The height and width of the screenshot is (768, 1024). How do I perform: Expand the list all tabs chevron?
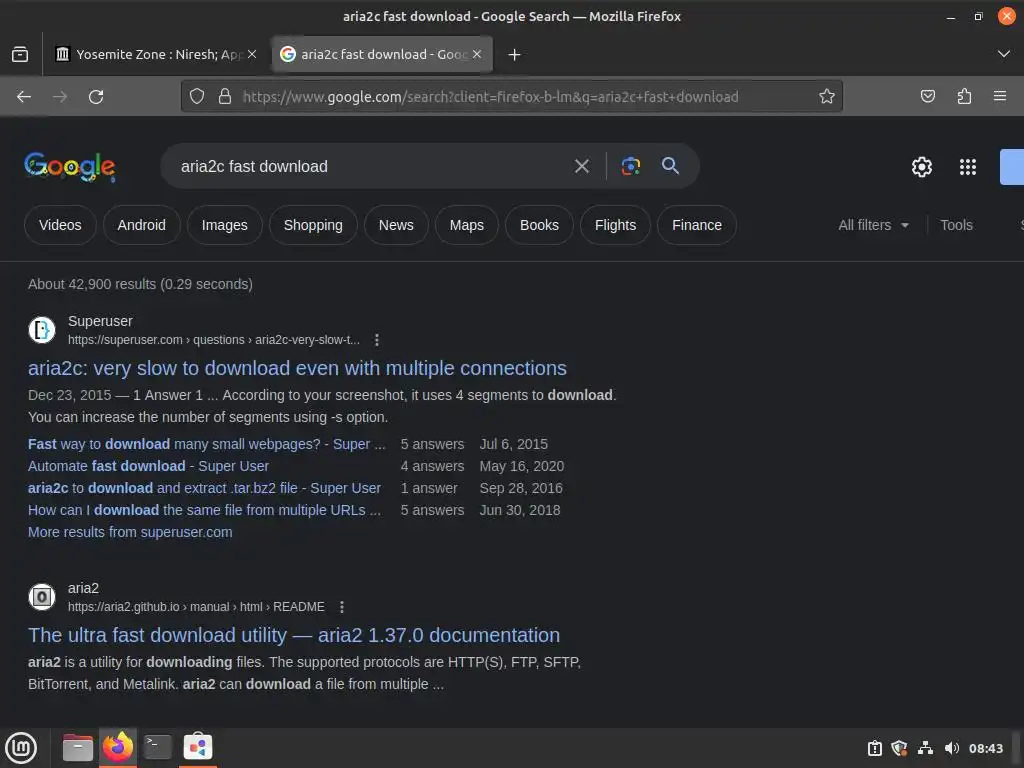click(1004, 54)
